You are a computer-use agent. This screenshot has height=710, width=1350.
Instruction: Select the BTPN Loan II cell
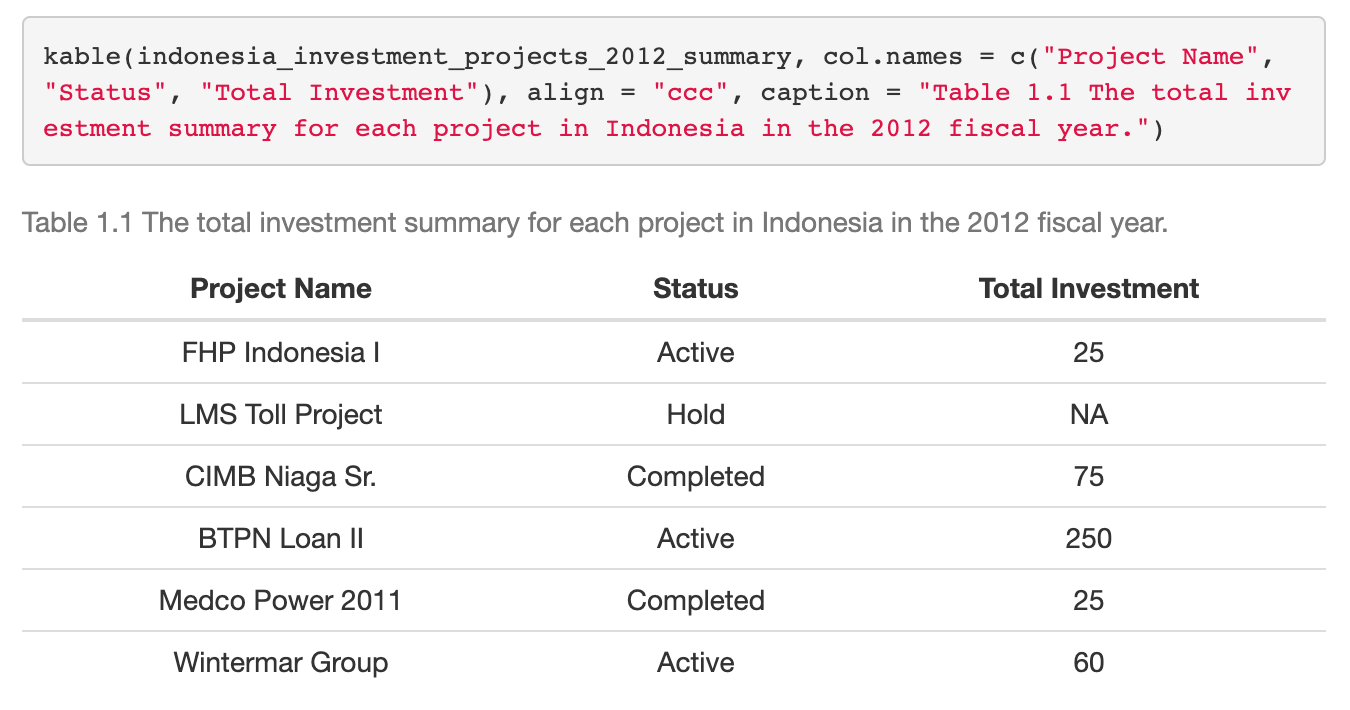tap(281, 539)
